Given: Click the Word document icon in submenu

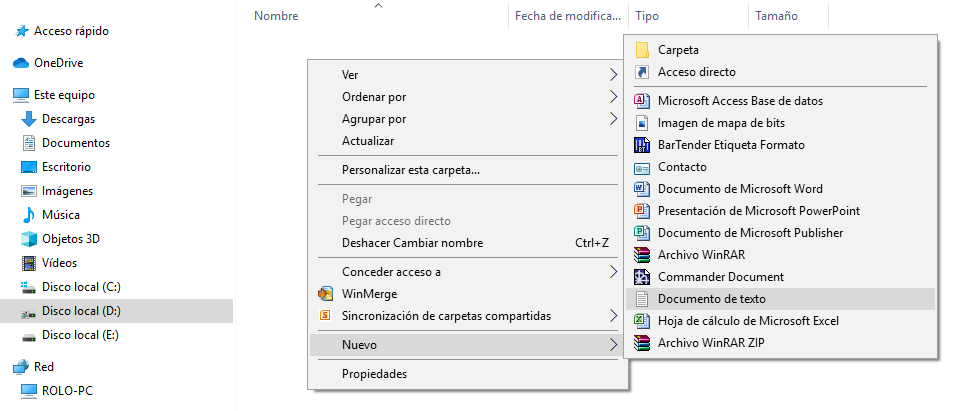Looking at the screenshot, I should [642, 189].
